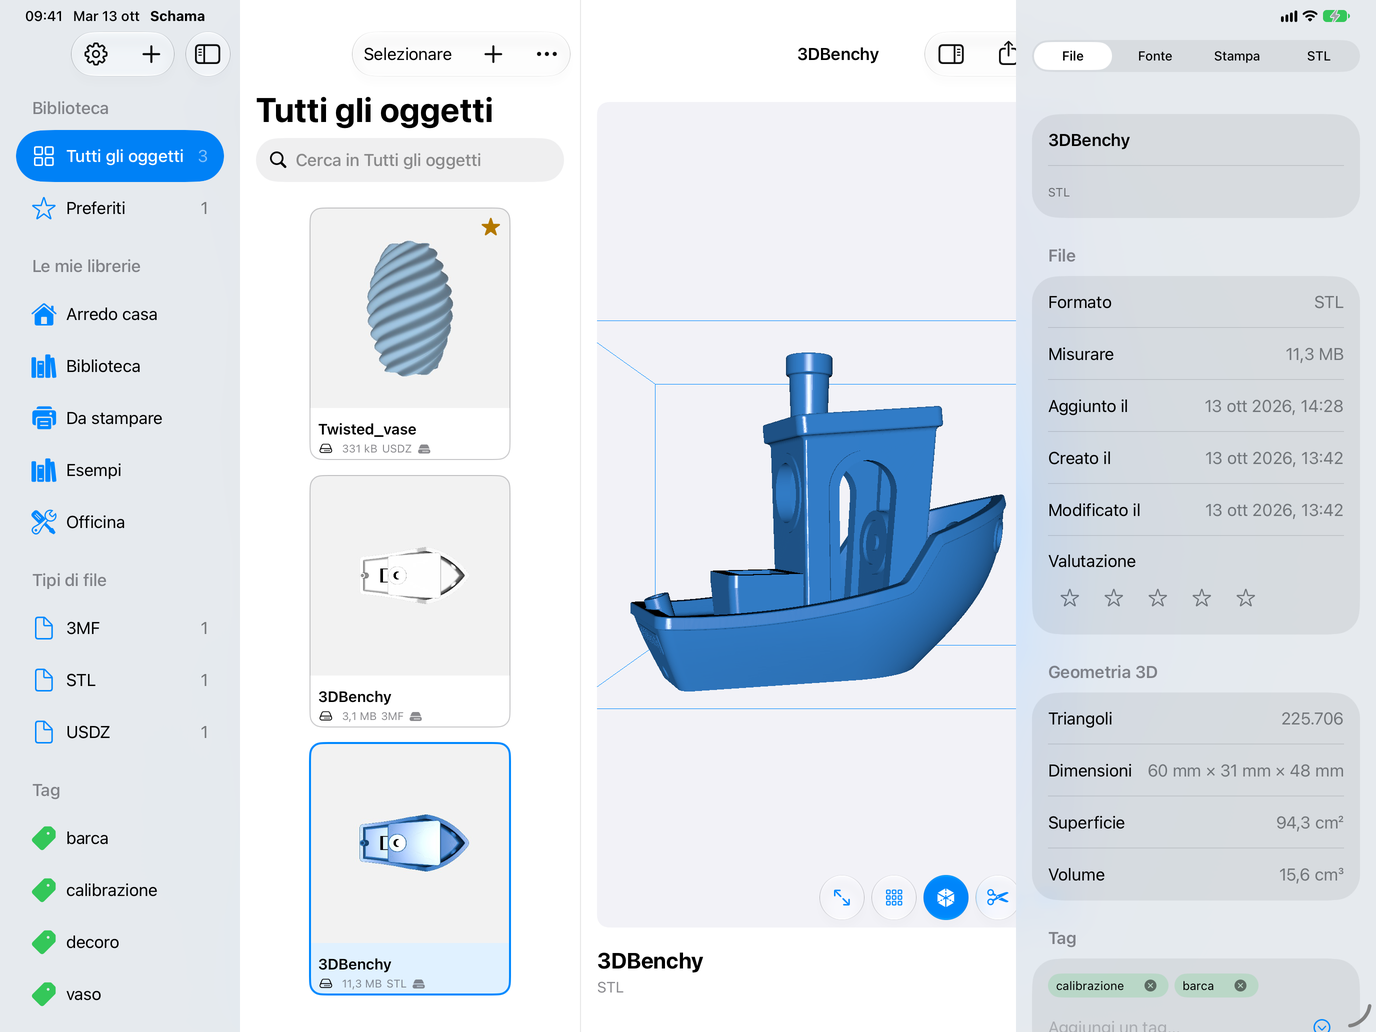Toggle the sidebar with the sidebar icon
The width and height of the screenshot is (1376, 1032).
point(208,54)
